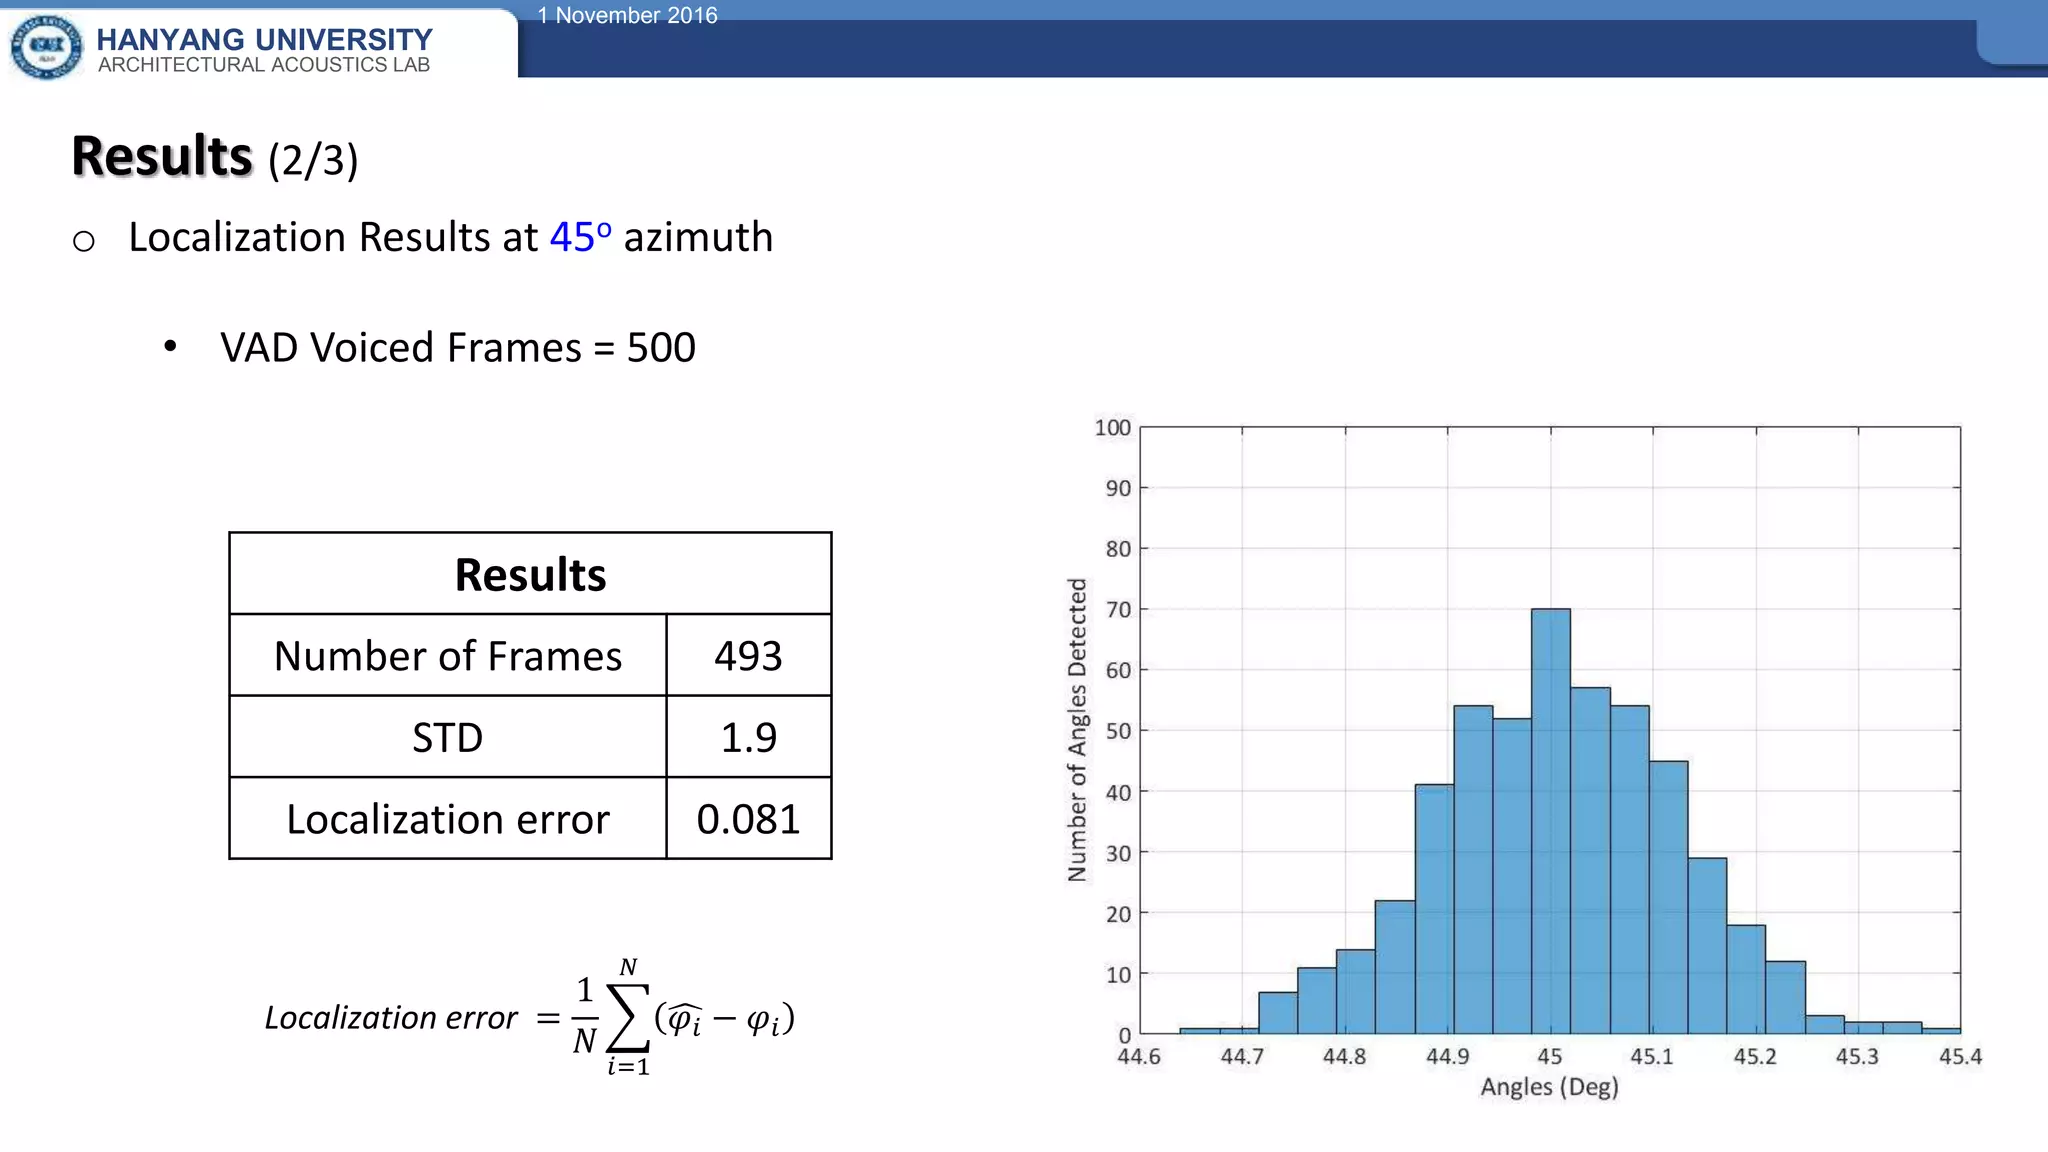Click the Number of Angles Detected label

tap(1077, 730)
